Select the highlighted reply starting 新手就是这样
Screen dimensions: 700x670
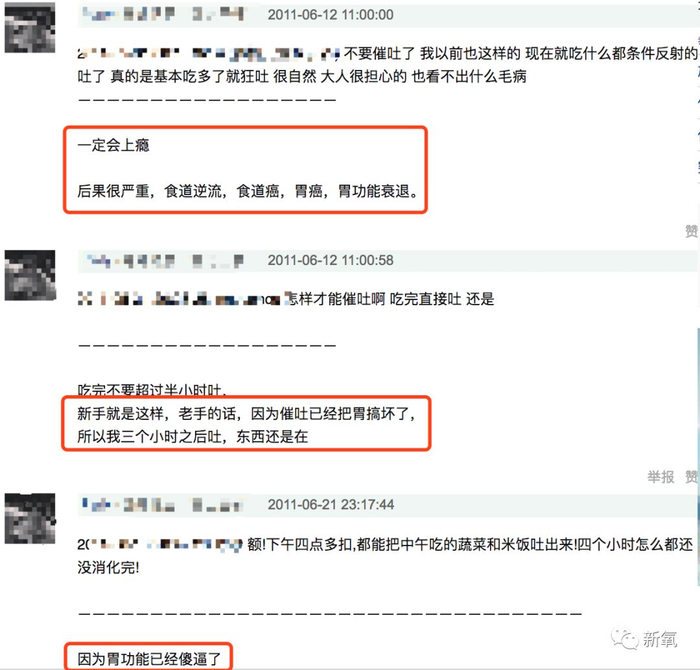point(246,424)
